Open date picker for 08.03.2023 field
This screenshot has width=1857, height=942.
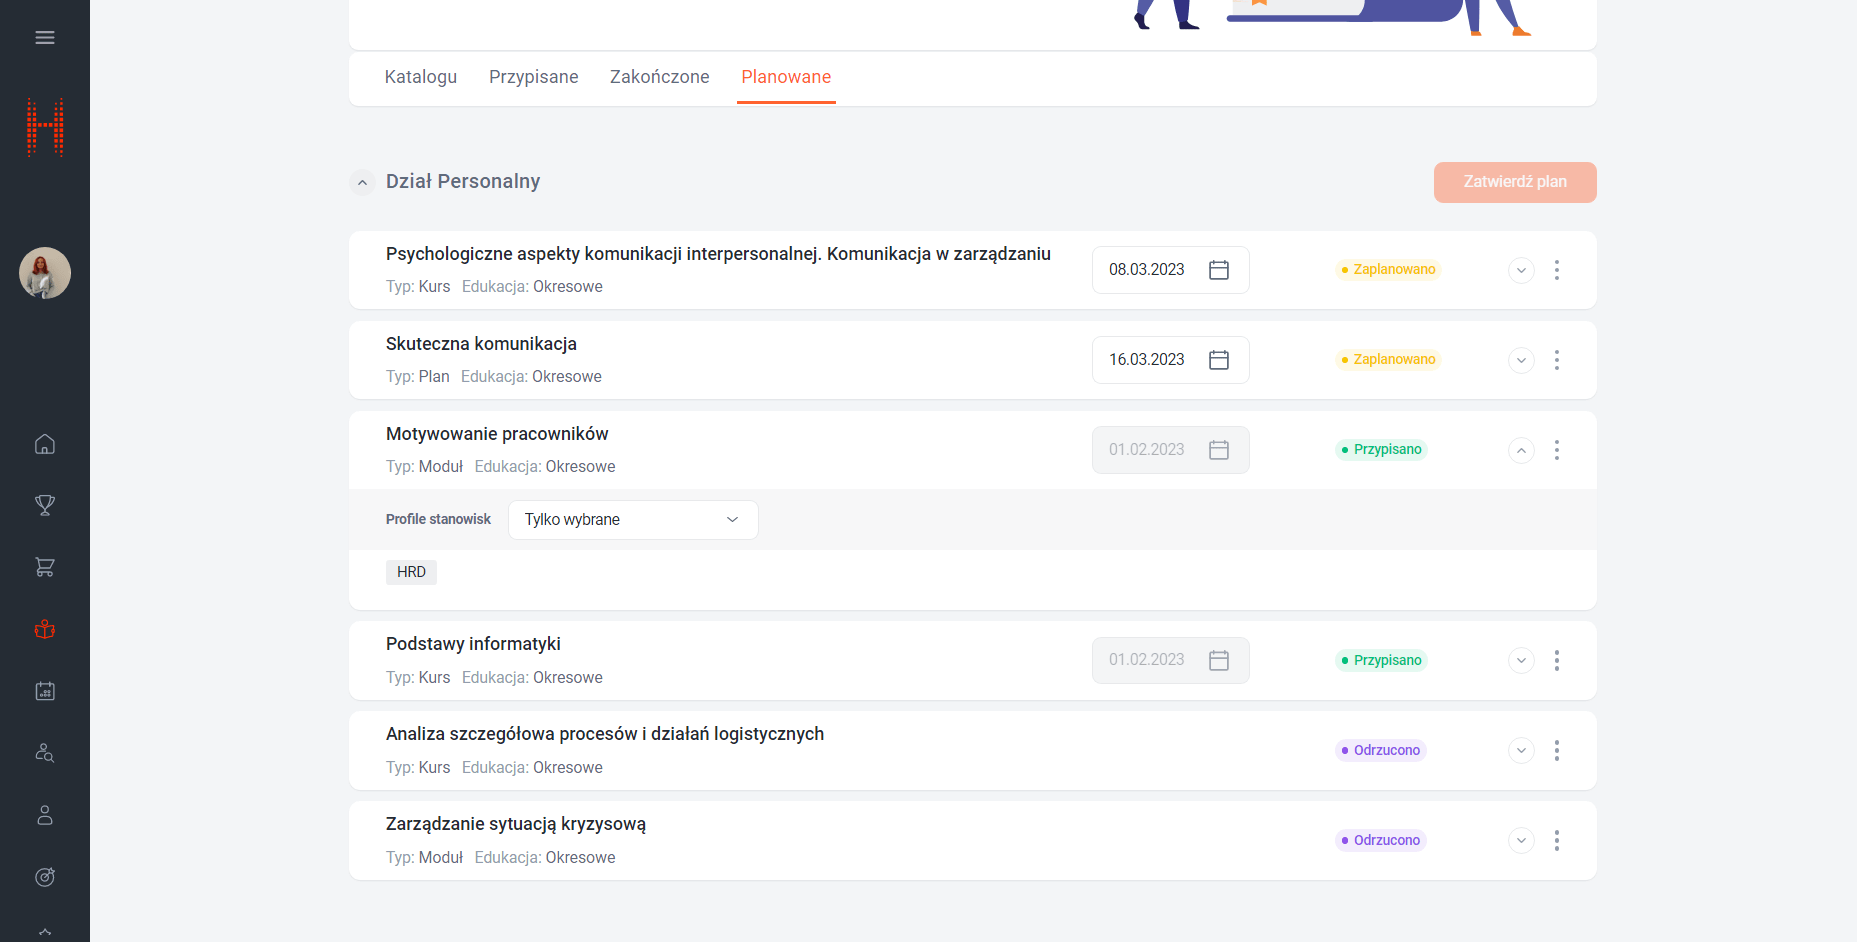pos(1218,270)
